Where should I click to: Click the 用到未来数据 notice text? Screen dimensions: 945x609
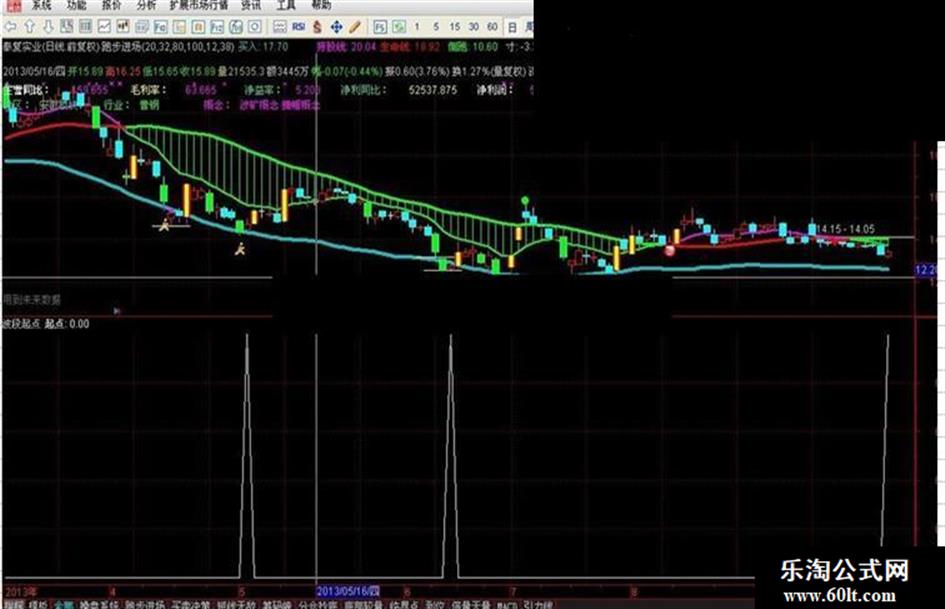(x=32, y=299)
